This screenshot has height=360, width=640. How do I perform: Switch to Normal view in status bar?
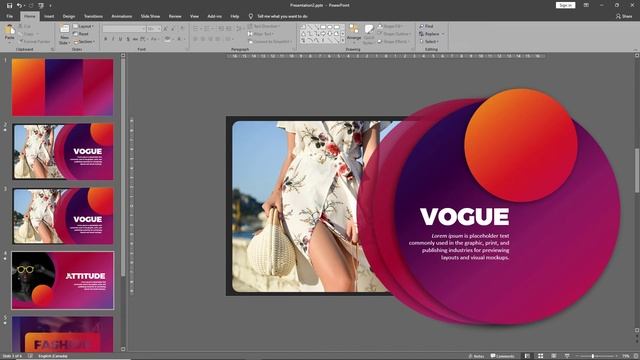click(527, 356)
